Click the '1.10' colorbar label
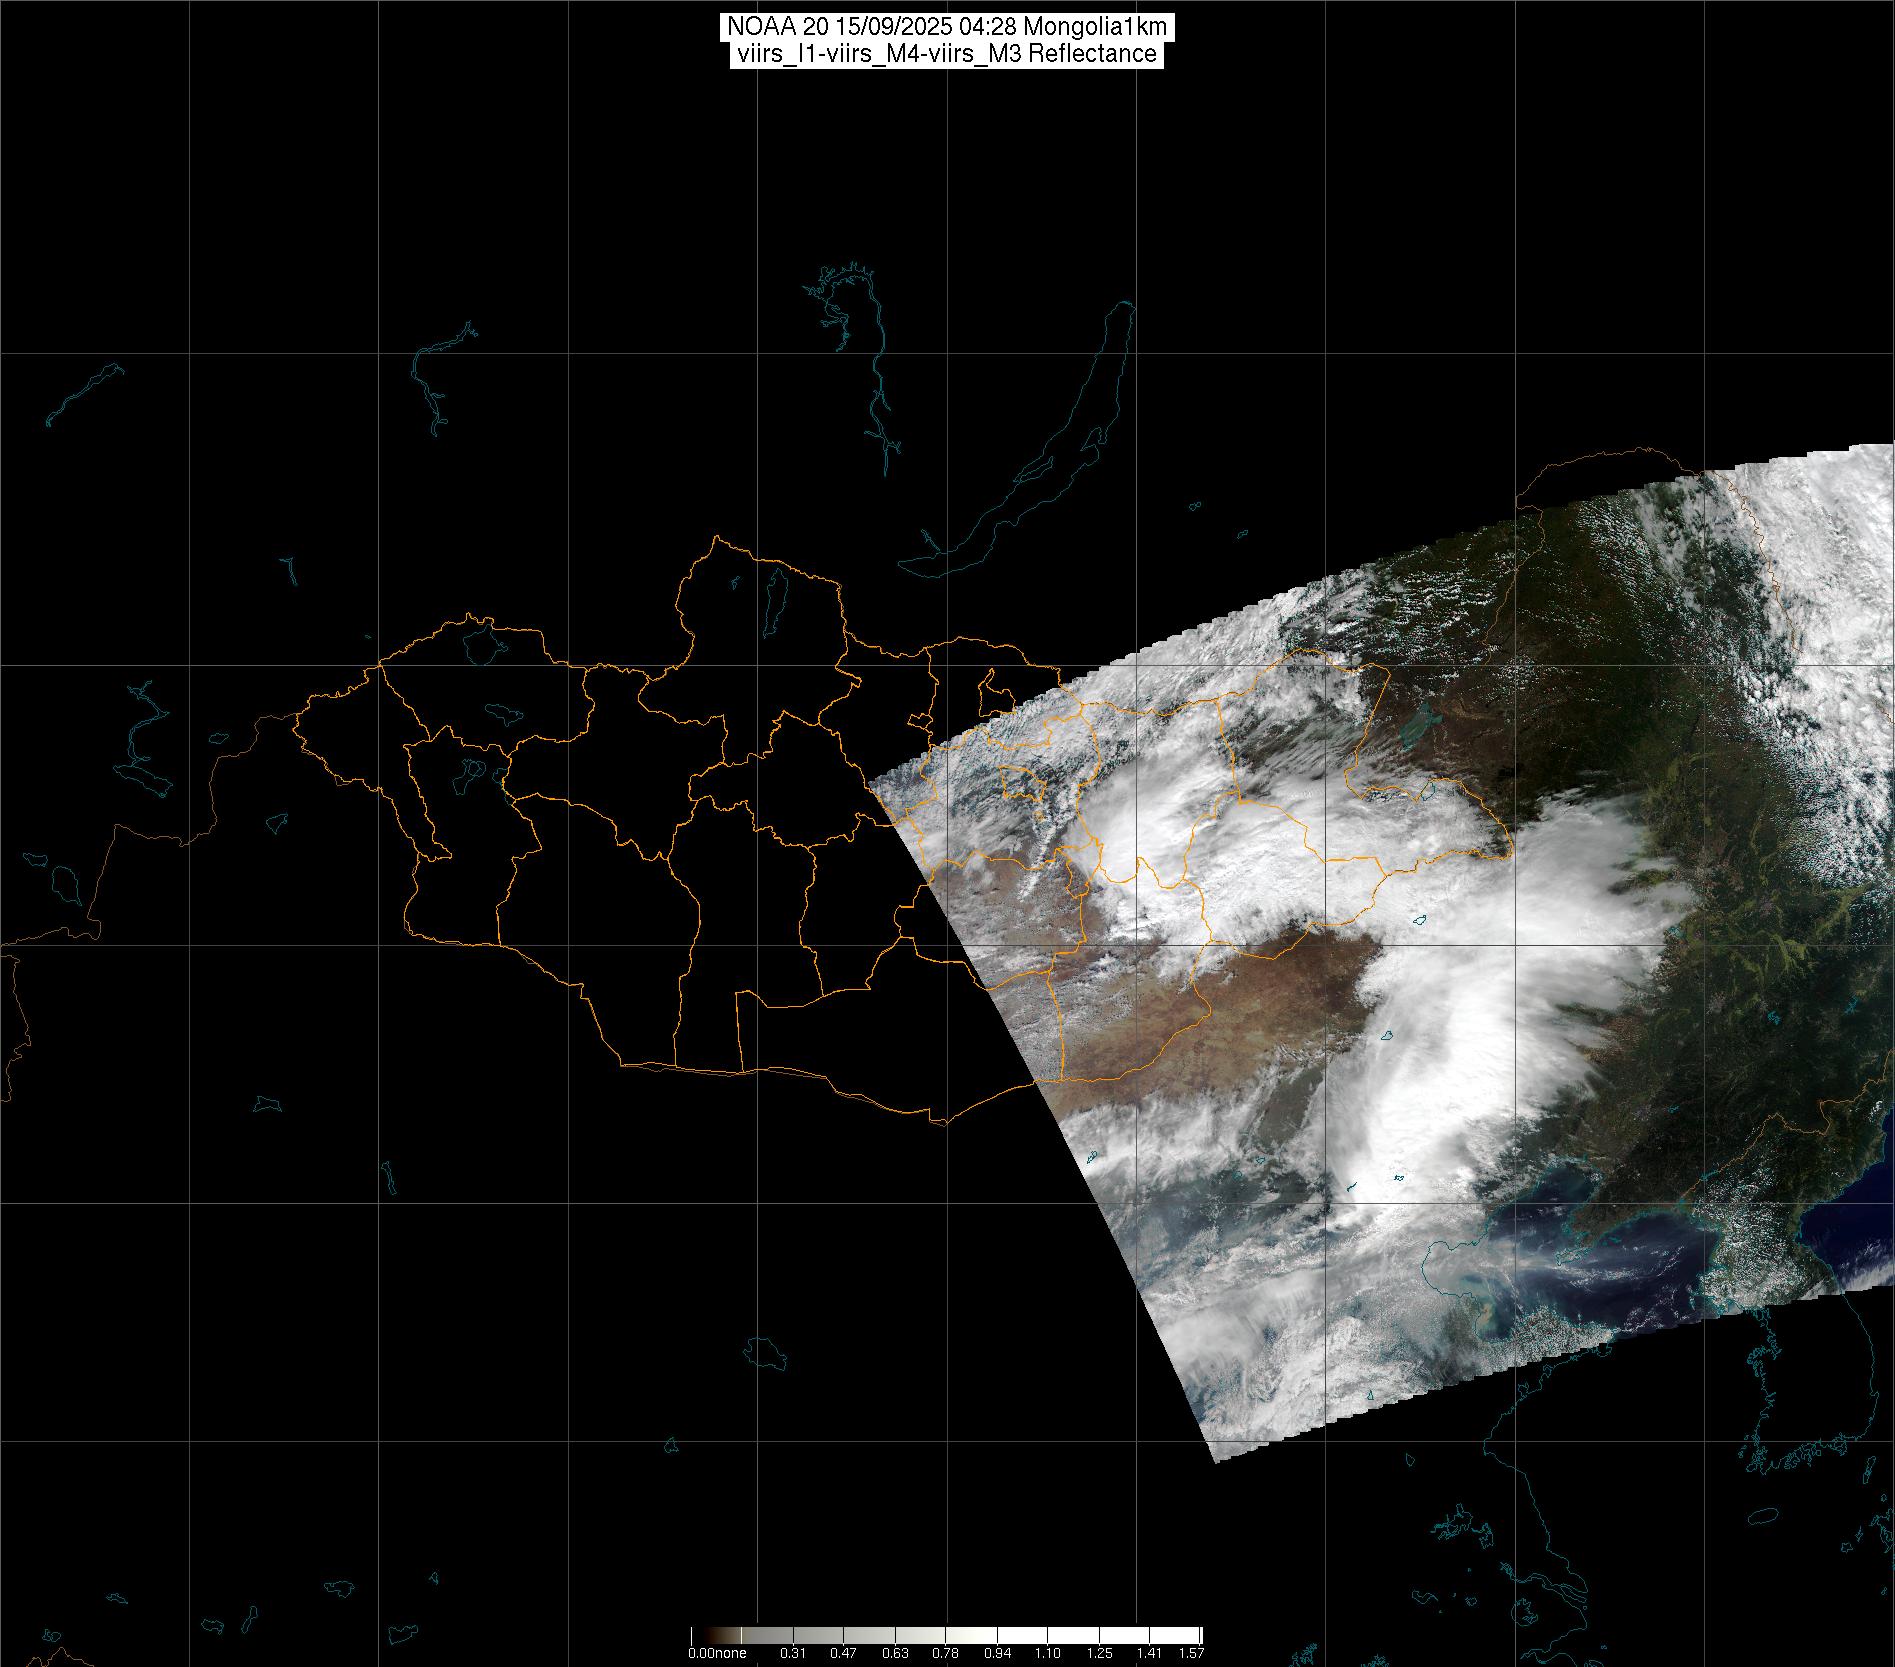This screenshot has width=1895, height=1667. (x=1048, y=1654)
